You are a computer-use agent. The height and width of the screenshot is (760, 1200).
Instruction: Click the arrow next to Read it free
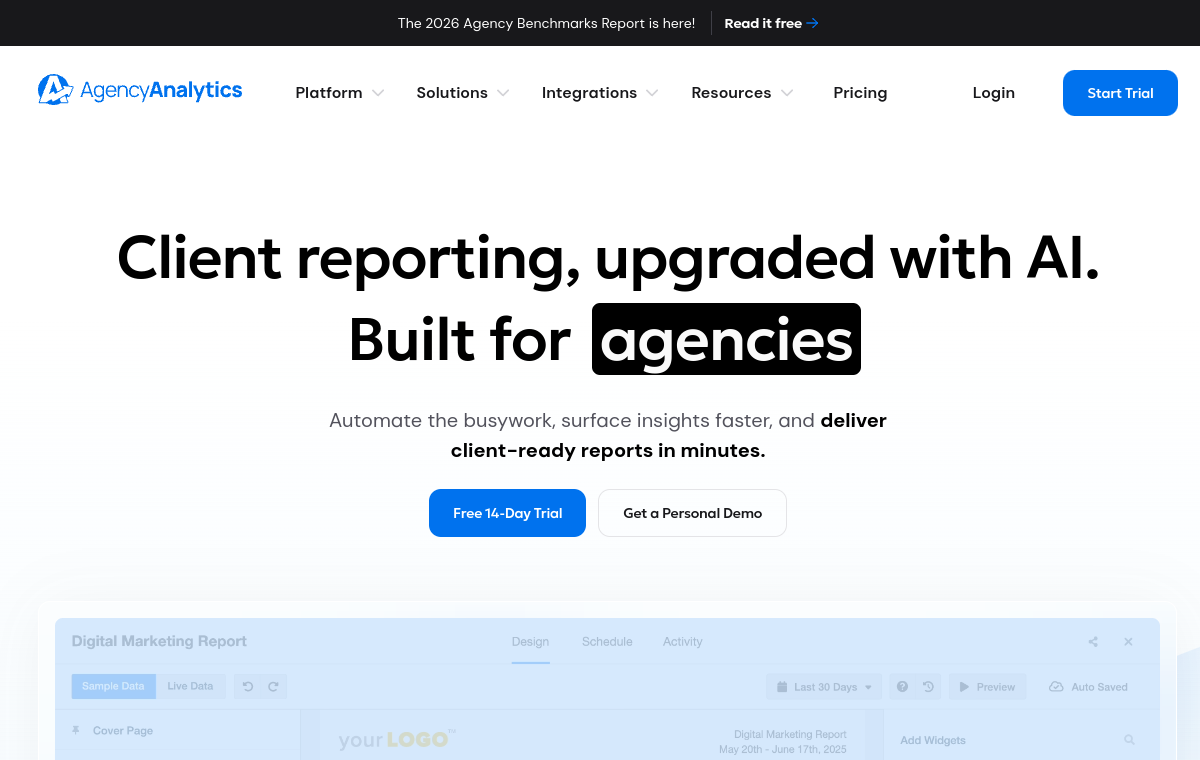[x=813, y=23]
